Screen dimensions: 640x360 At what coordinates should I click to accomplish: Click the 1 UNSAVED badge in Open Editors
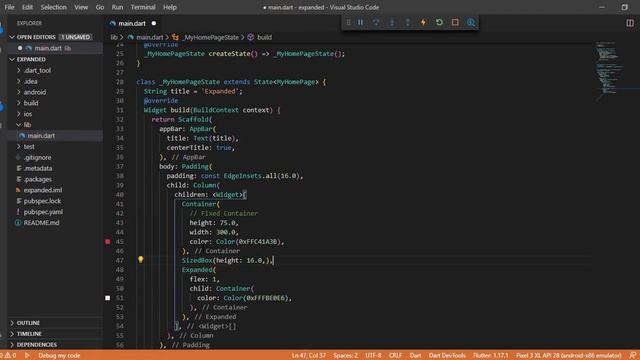[76, 37]
